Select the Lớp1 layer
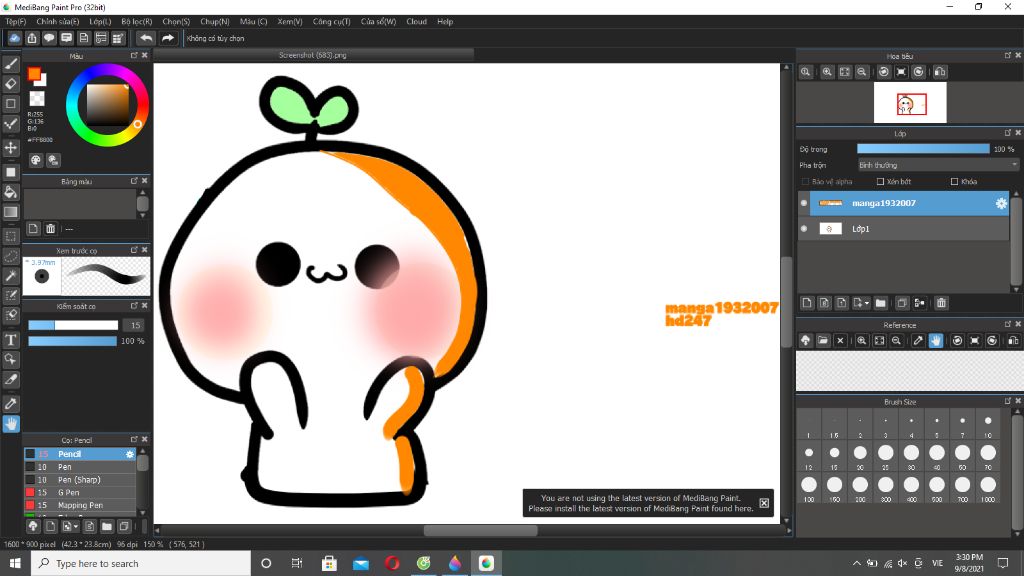1024x576 pixels. (x=904, y=229)
